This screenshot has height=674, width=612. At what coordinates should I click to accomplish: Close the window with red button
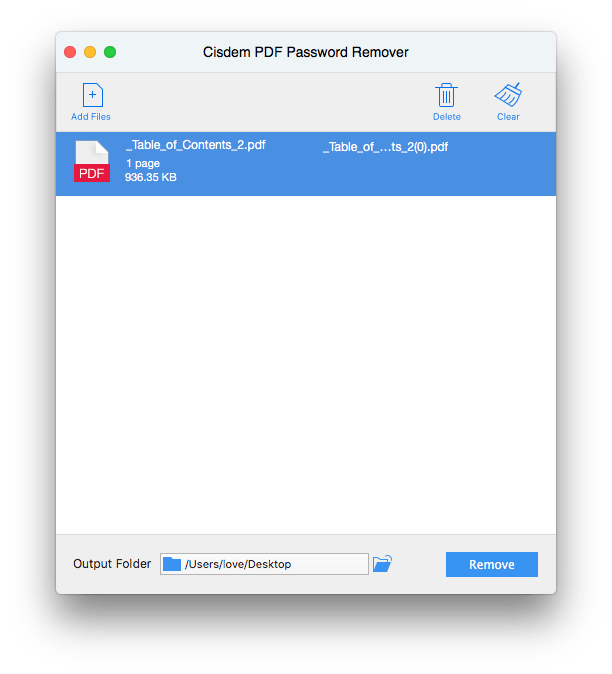pyautogui.click(x=70, y=52)
